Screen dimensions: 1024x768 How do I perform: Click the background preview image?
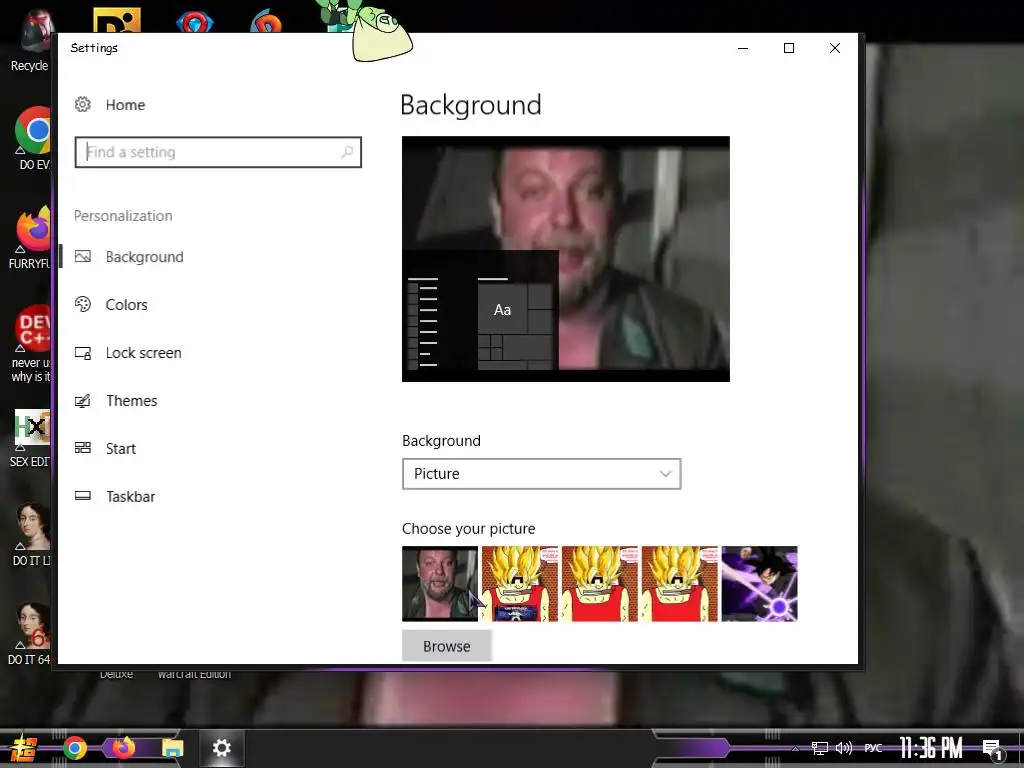(566, 259)
